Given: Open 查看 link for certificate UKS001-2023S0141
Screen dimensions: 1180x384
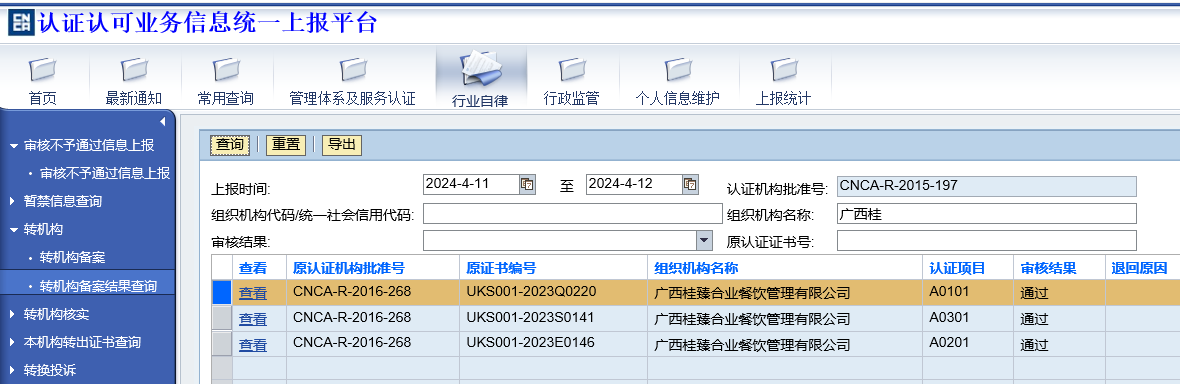Looking at the screenshot, I should coord(253,319).
